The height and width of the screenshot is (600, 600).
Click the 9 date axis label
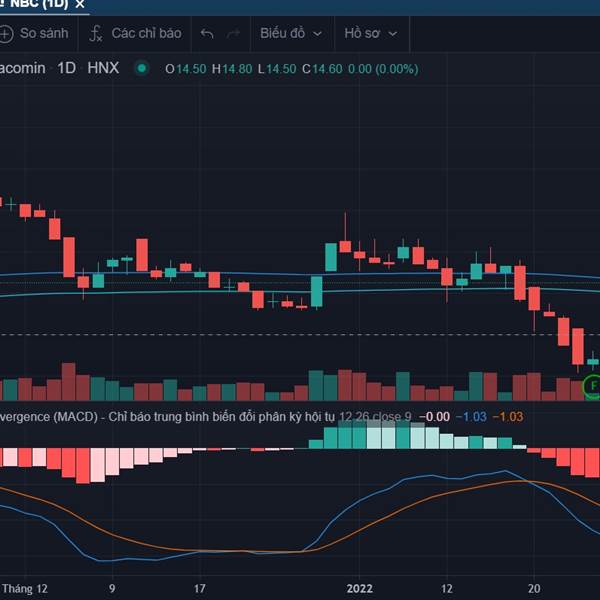pos(112,589)
